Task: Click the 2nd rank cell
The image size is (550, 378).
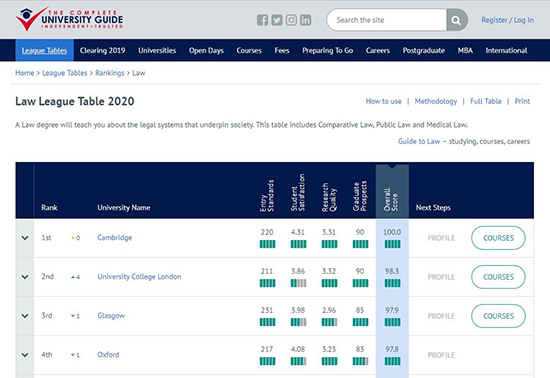Action: [x=48, y=277]
